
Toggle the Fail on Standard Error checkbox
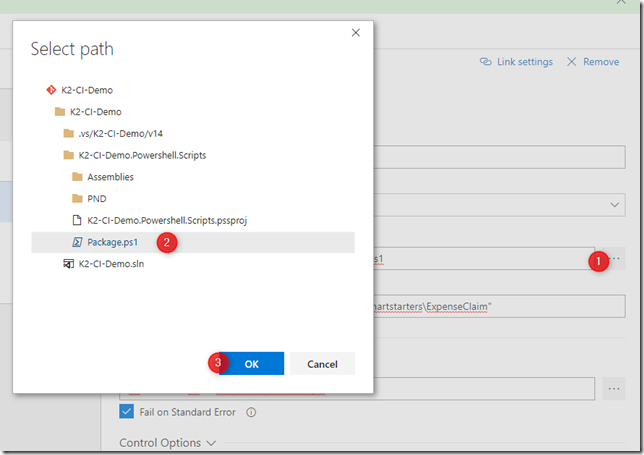point(126,411)
